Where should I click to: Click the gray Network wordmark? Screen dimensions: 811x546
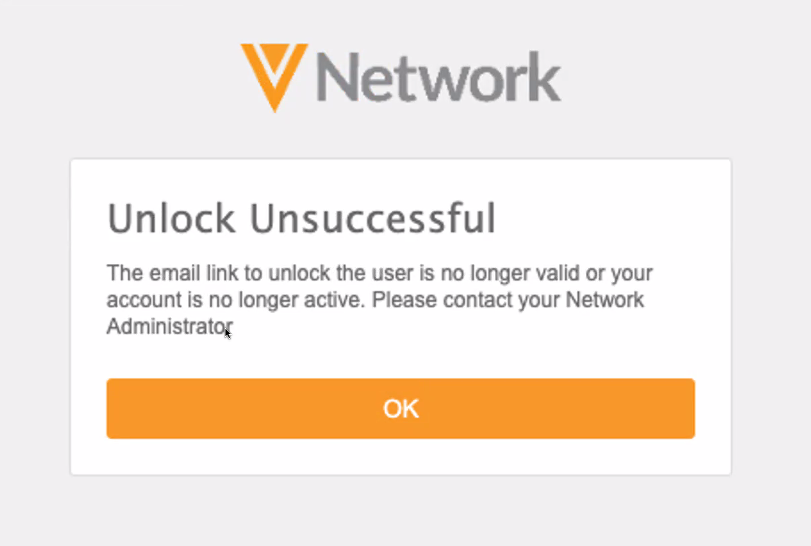click(438, 77)
